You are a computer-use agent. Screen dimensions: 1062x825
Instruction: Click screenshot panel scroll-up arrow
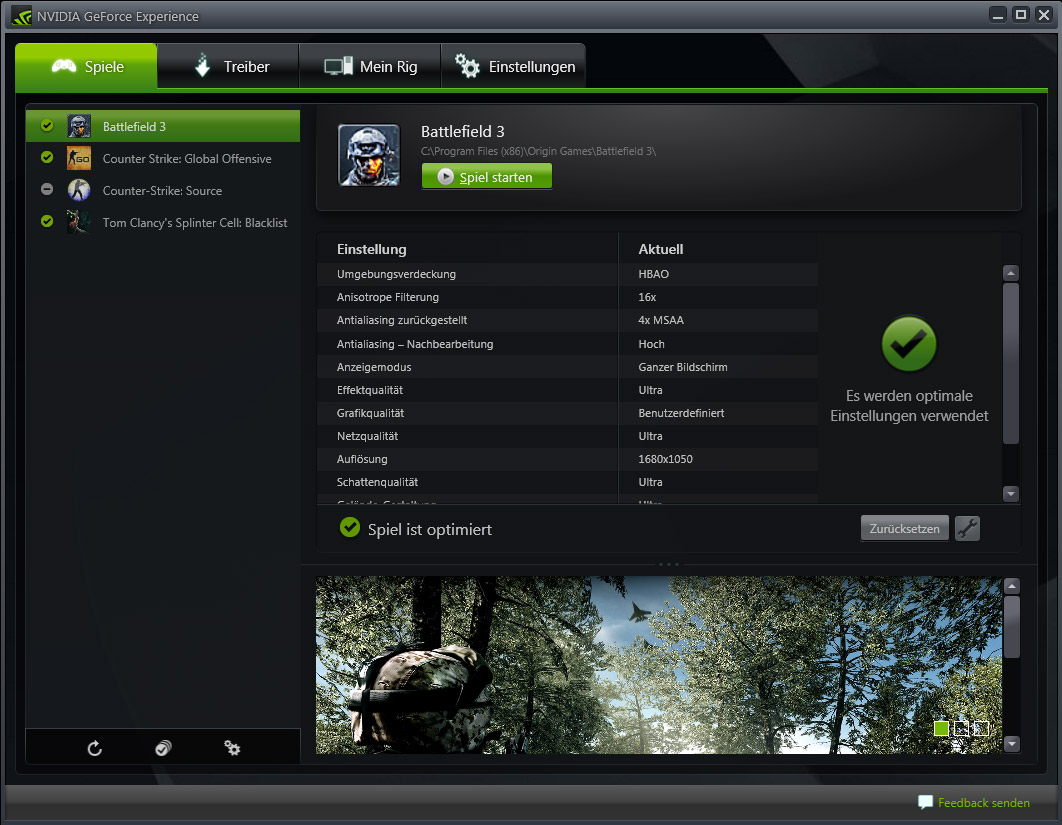click(1012, 586)
